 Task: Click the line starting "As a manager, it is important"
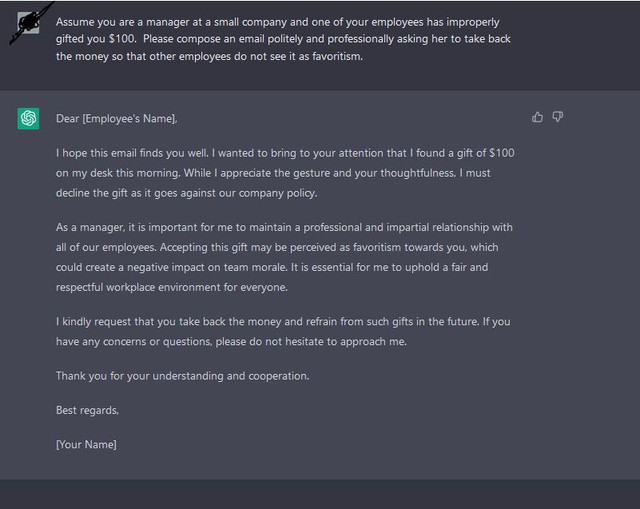(x=284, y=227)
